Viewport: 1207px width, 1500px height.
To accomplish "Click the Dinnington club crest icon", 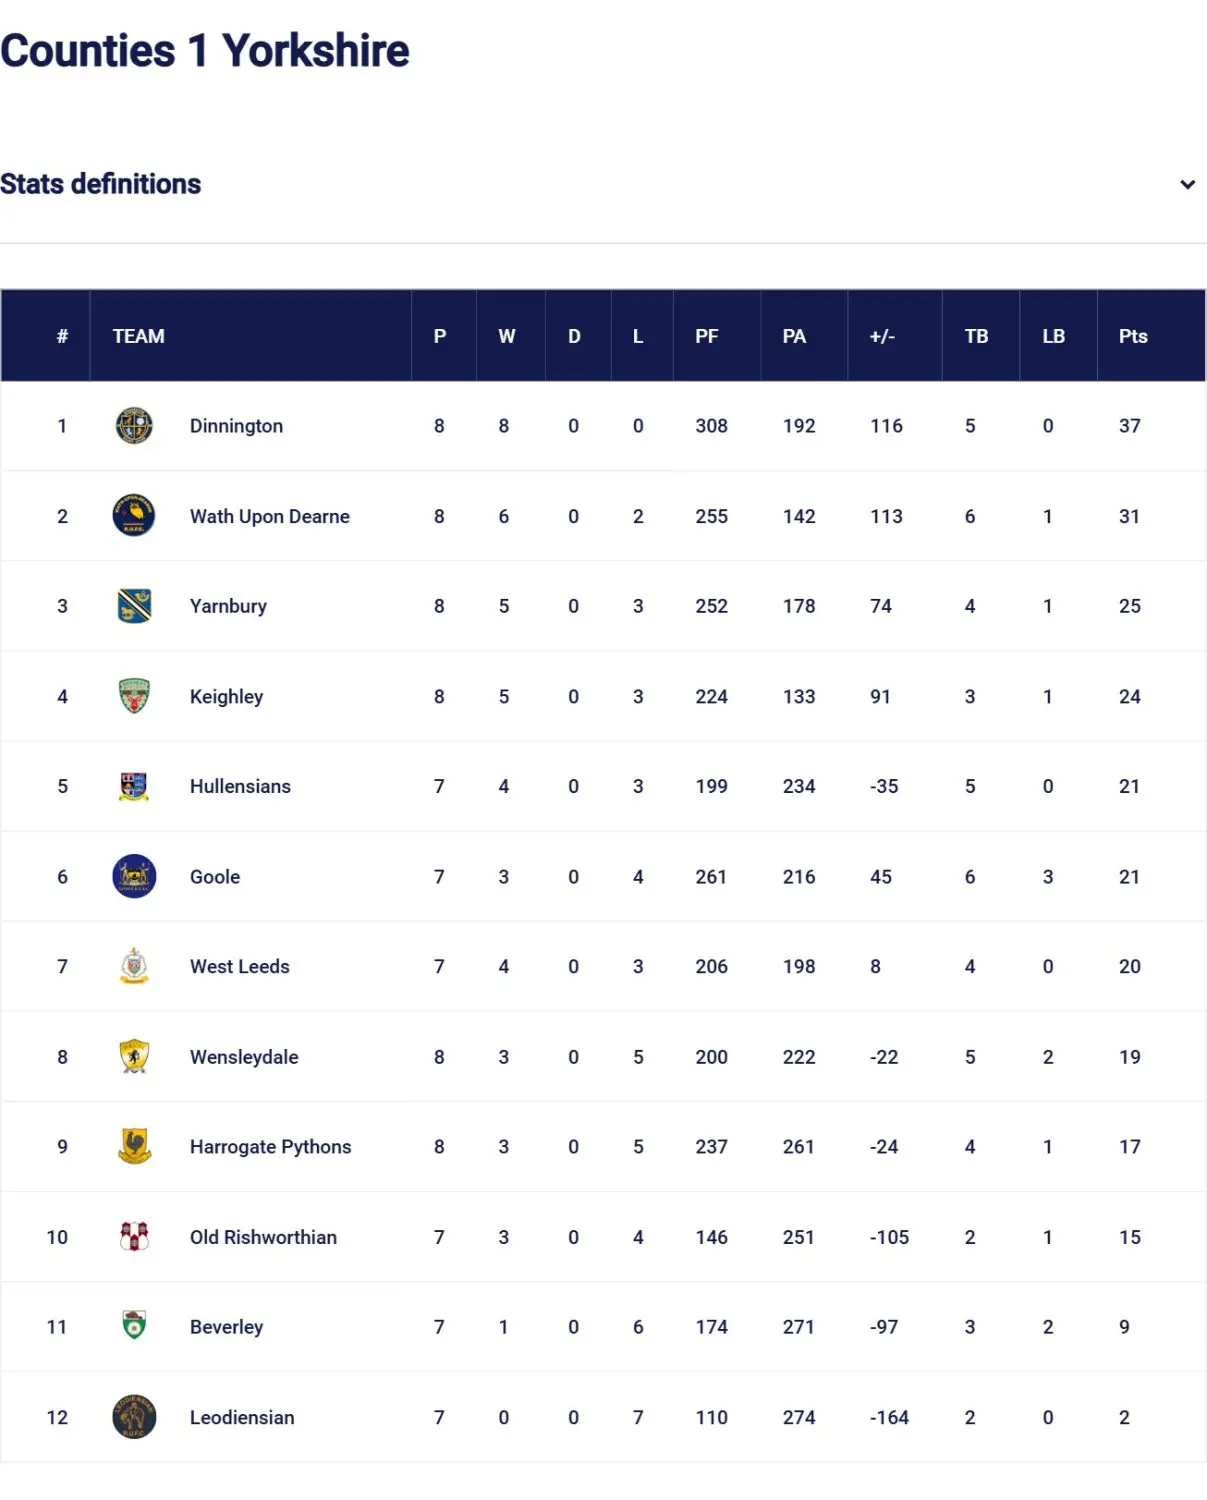I will 134,426.
